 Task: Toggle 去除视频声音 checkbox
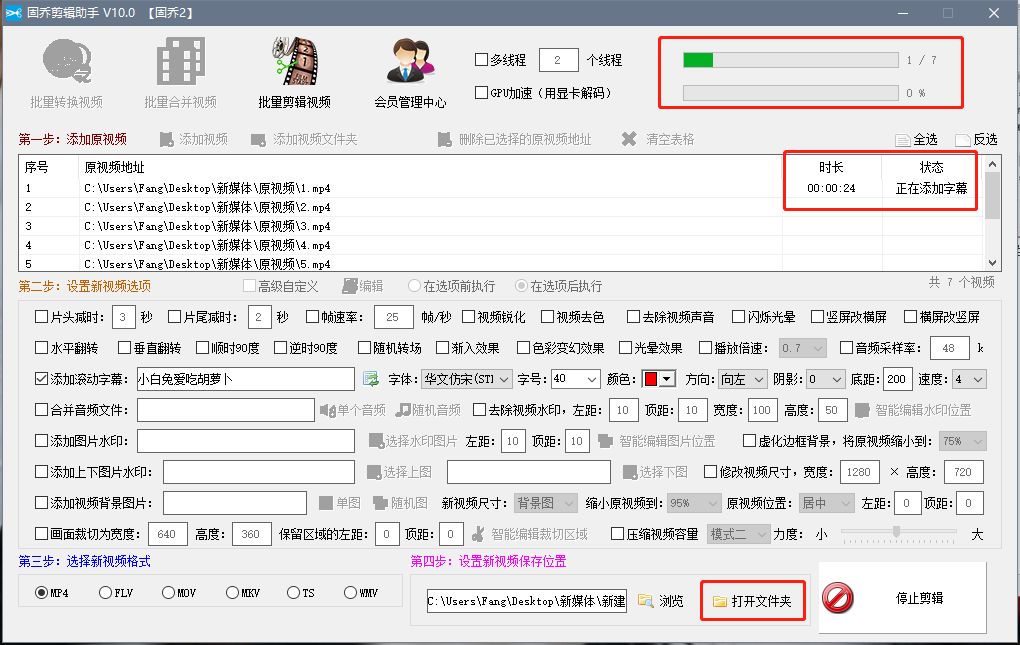pos(634,317)
